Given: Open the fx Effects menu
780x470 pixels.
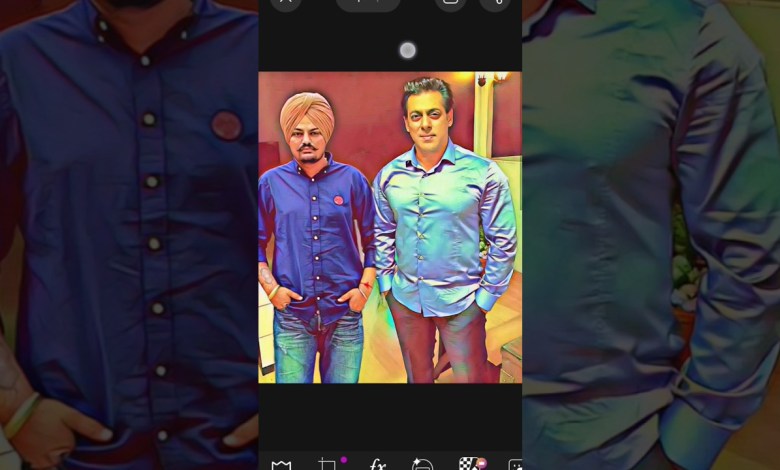Looking at the screenshot, I should [x=377, y=465].
